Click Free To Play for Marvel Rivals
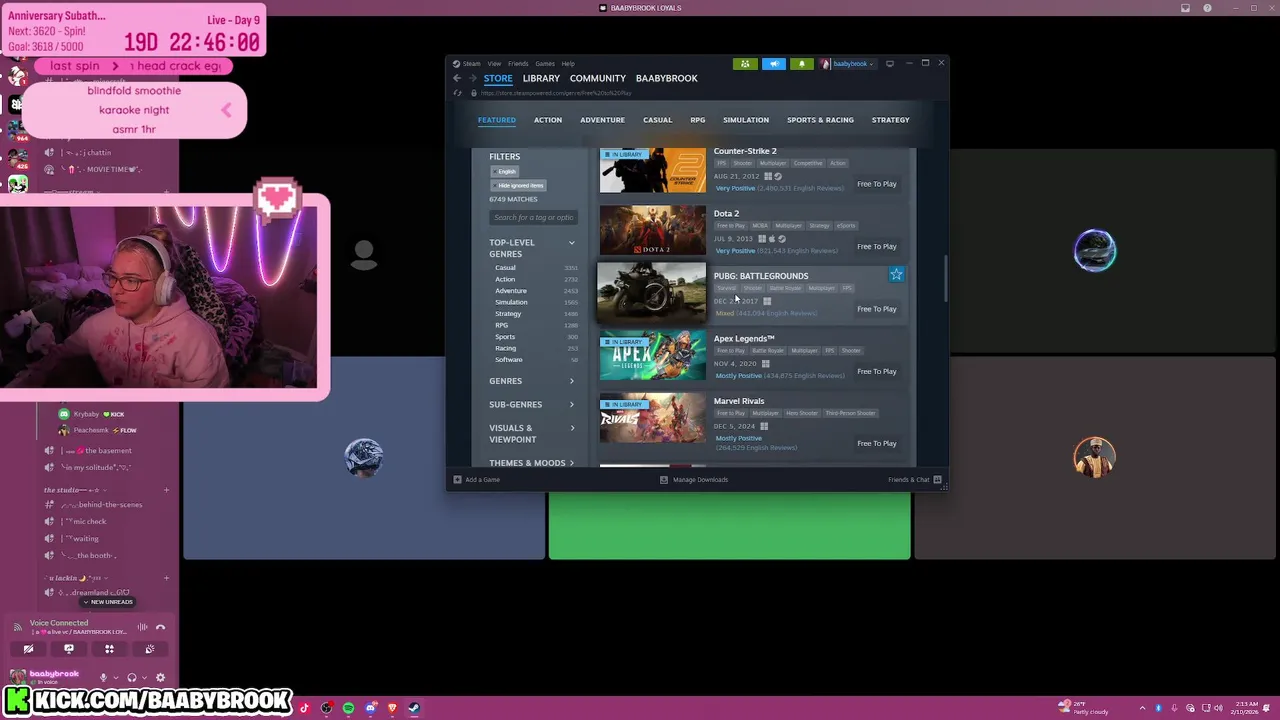The image size is (1280, 720). point(877,443)
